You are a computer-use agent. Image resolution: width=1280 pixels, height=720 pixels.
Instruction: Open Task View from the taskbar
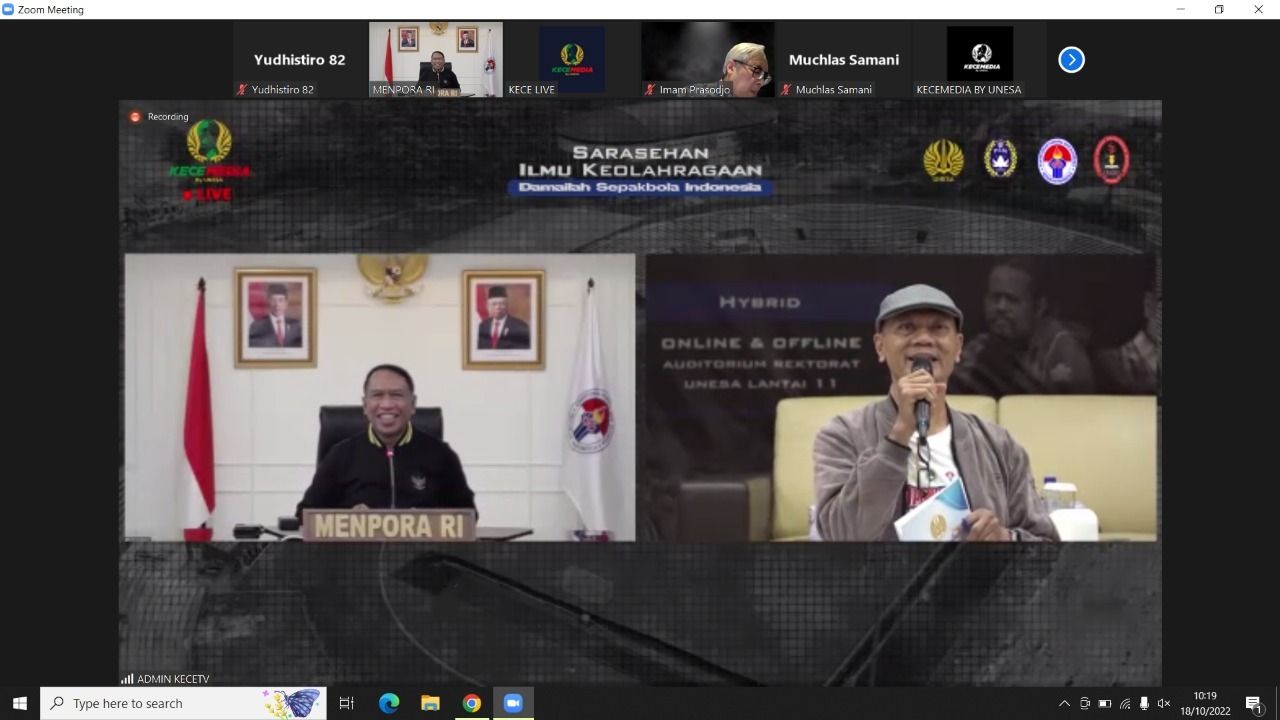click(x=346, y=703)
